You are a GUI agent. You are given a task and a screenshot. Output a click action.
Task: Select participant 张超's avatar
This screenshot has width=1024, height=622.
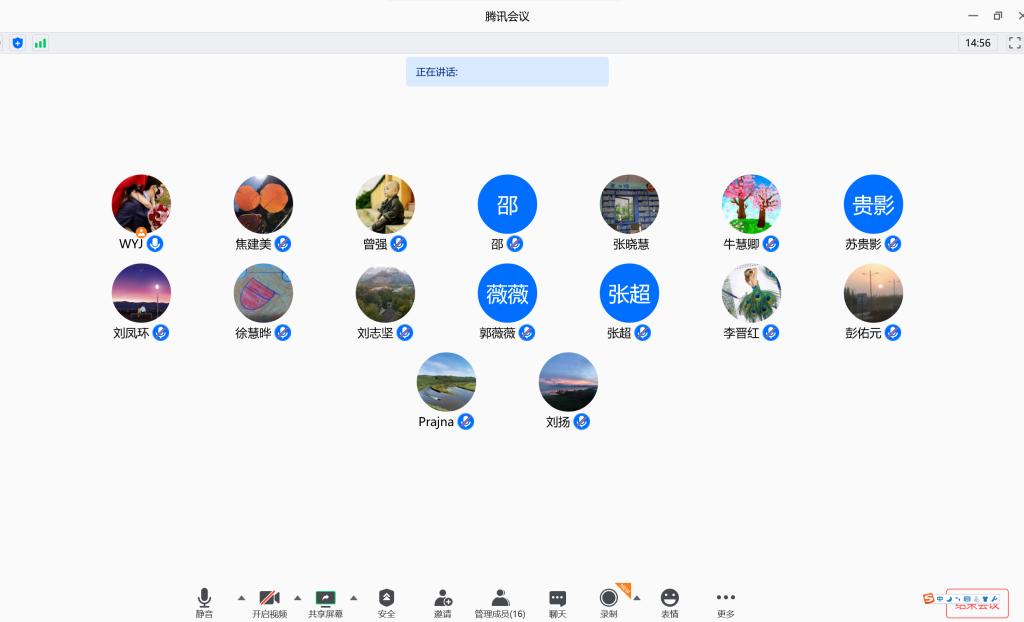tap(629, 293)
